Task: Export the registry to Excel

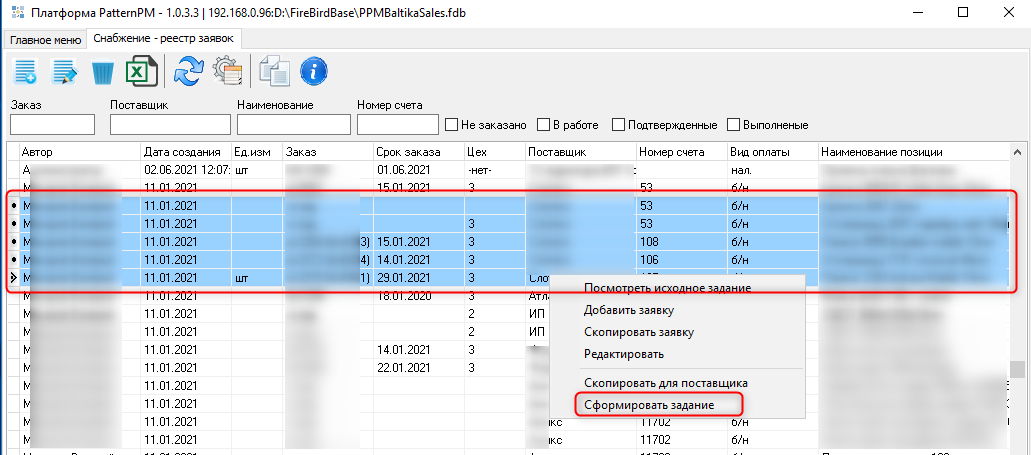Action: coord(142,72)
